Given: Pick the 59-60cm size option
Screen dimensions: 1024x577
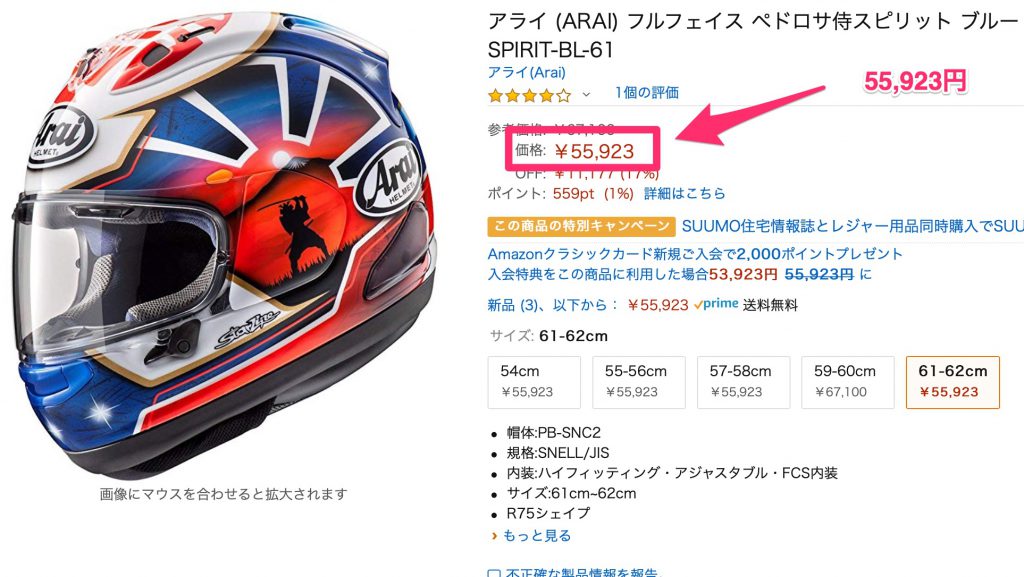Looking at the screenshot, I should click(x=848, y=382).
